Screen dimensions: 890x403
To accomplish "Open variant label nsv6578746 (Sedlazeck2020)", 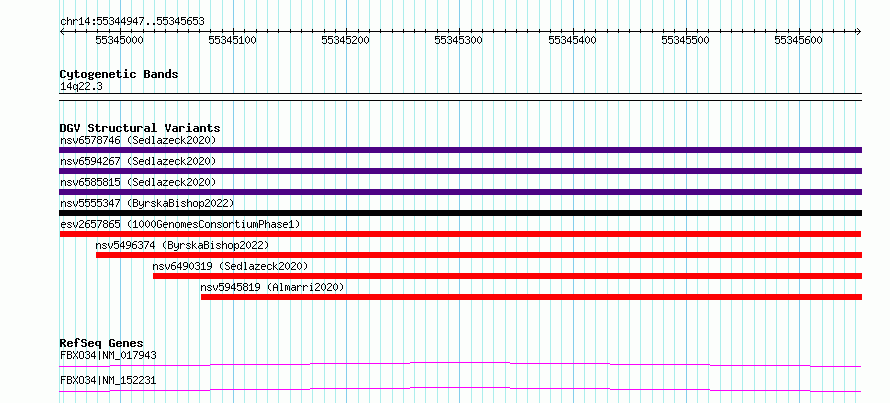I will pos(138,140).
